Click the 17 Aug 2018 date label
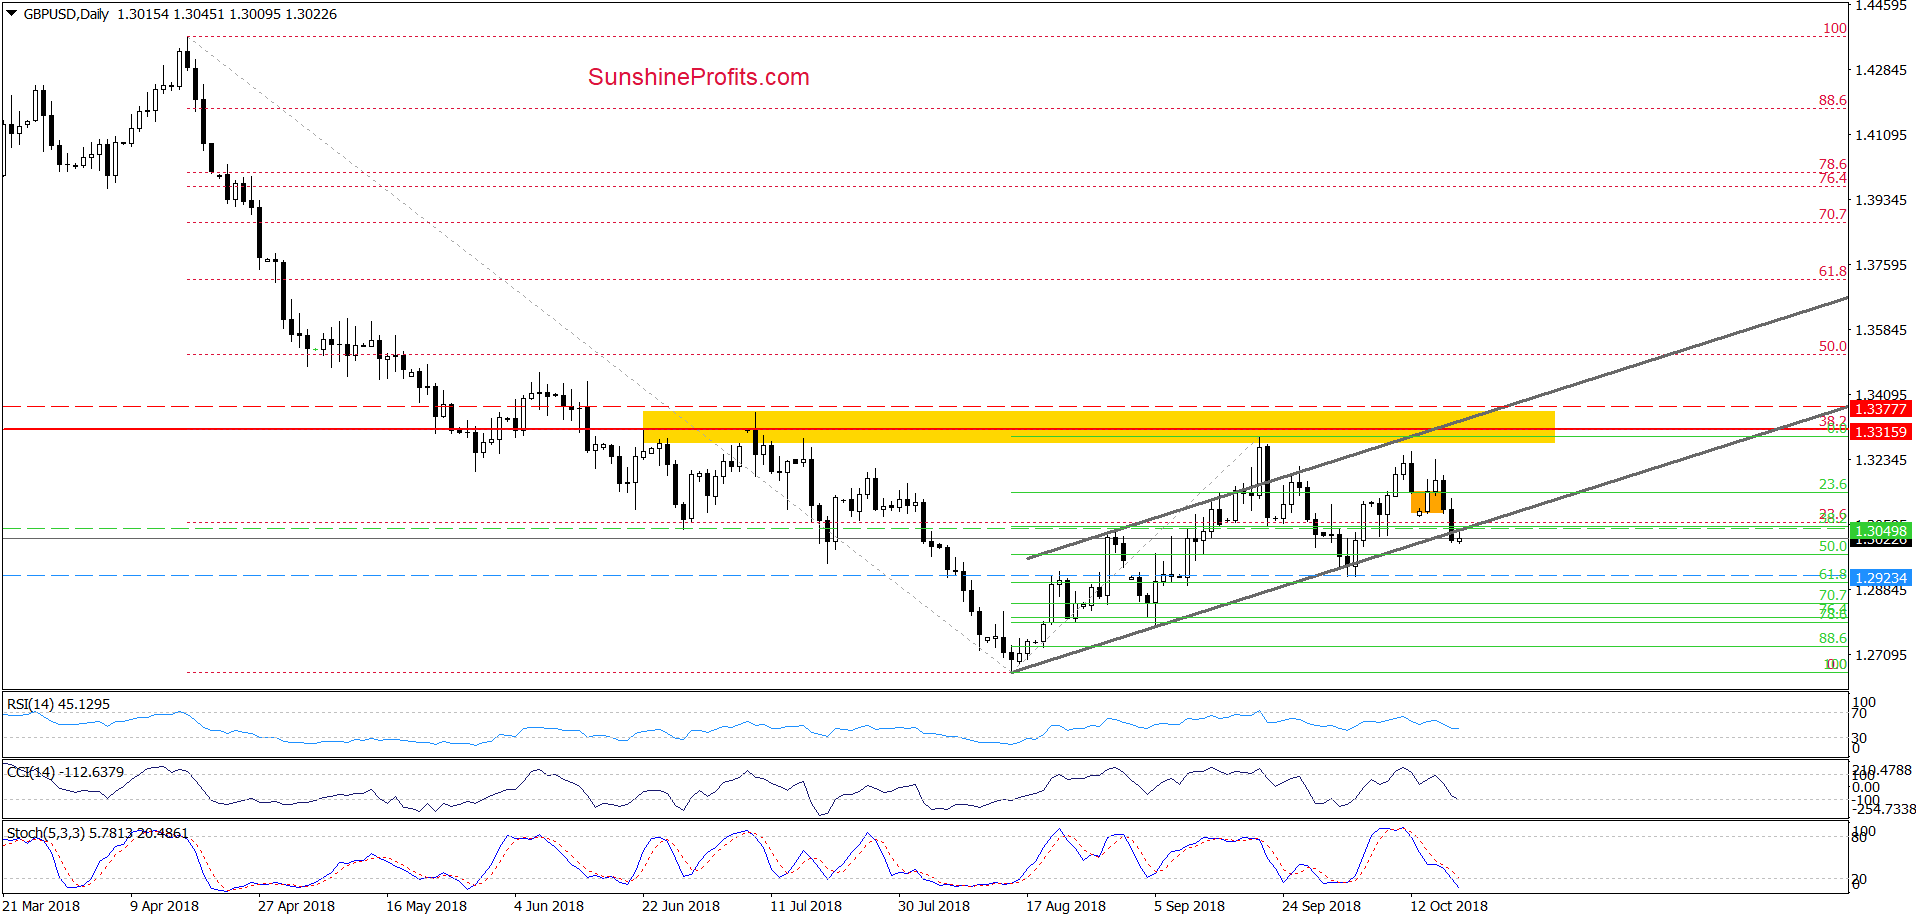The width and height of the screenshot is (1916, 920). click(1066, 906)
